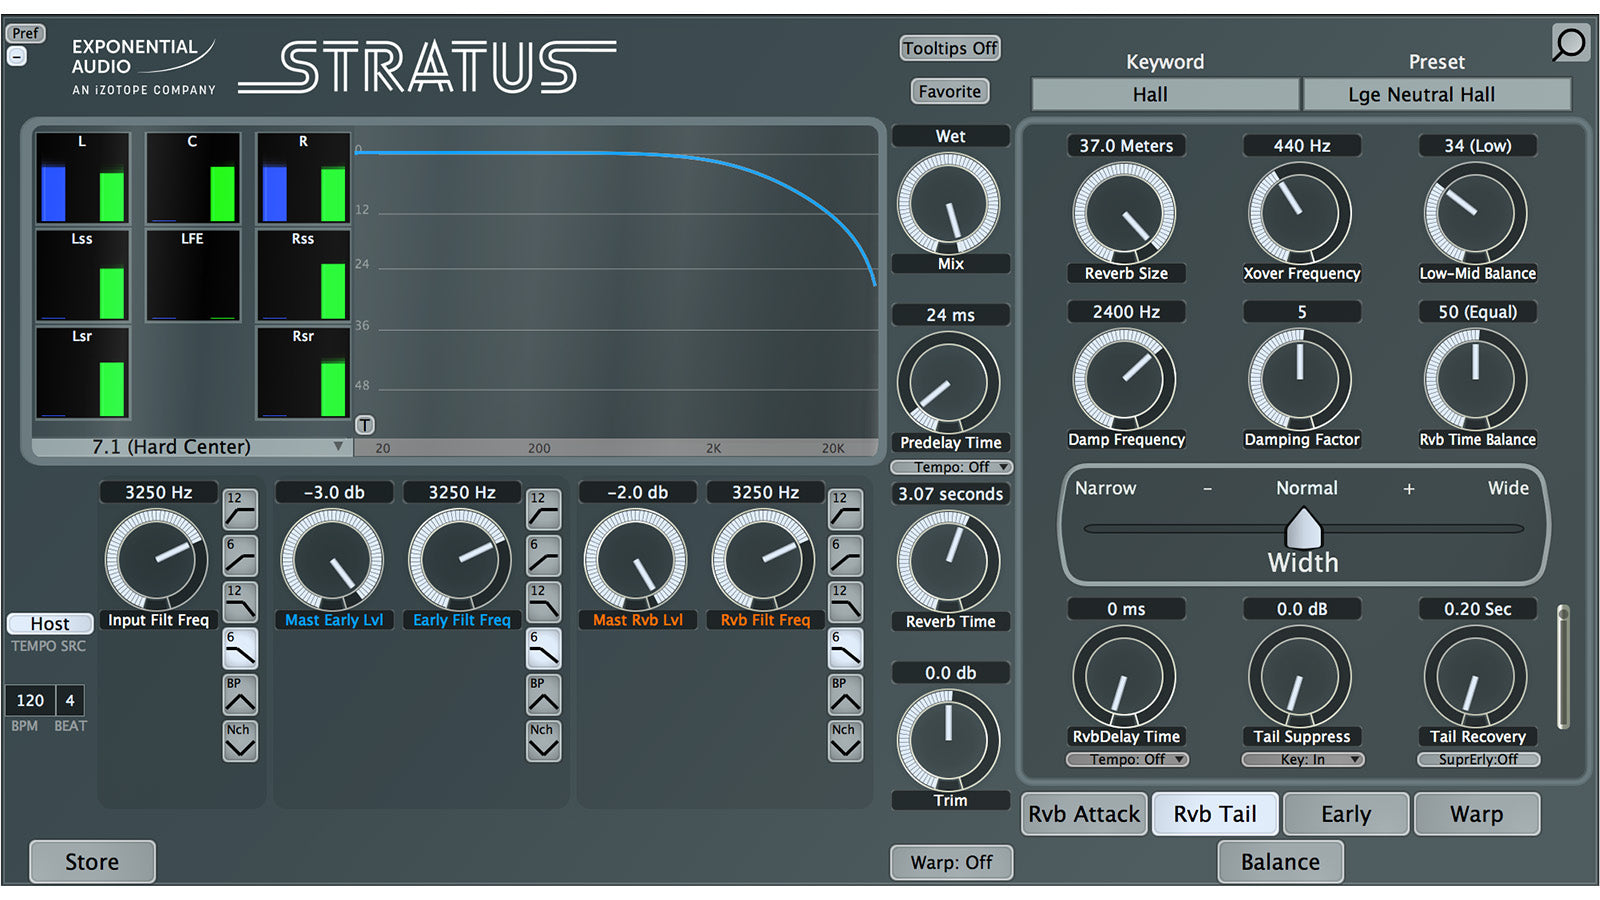Select Rvb filter bandpass (BP) icon
Screen dimensions: 1600x900
[845, 695]
